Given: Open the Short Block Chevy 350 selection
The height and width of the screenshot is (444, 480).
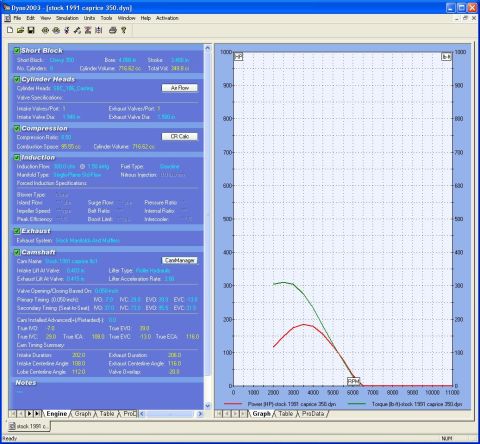Looking at the screenshot, I should [x=62, y=60].
